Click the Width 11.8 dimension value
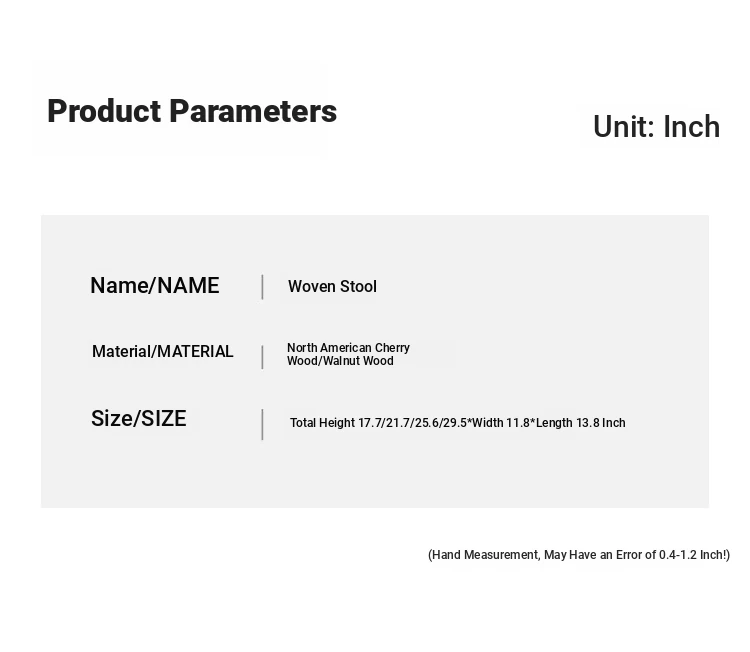 click(x=500, y=423)
